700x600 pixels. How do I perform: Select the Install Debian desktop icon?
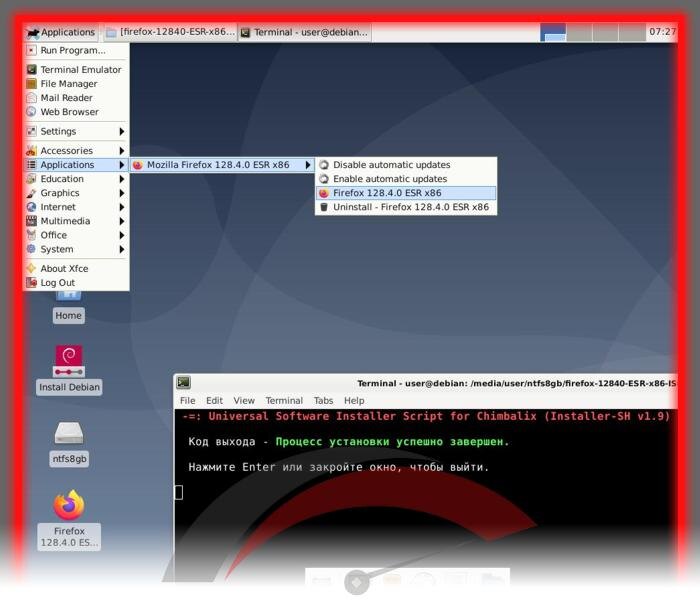click(69, 370)
